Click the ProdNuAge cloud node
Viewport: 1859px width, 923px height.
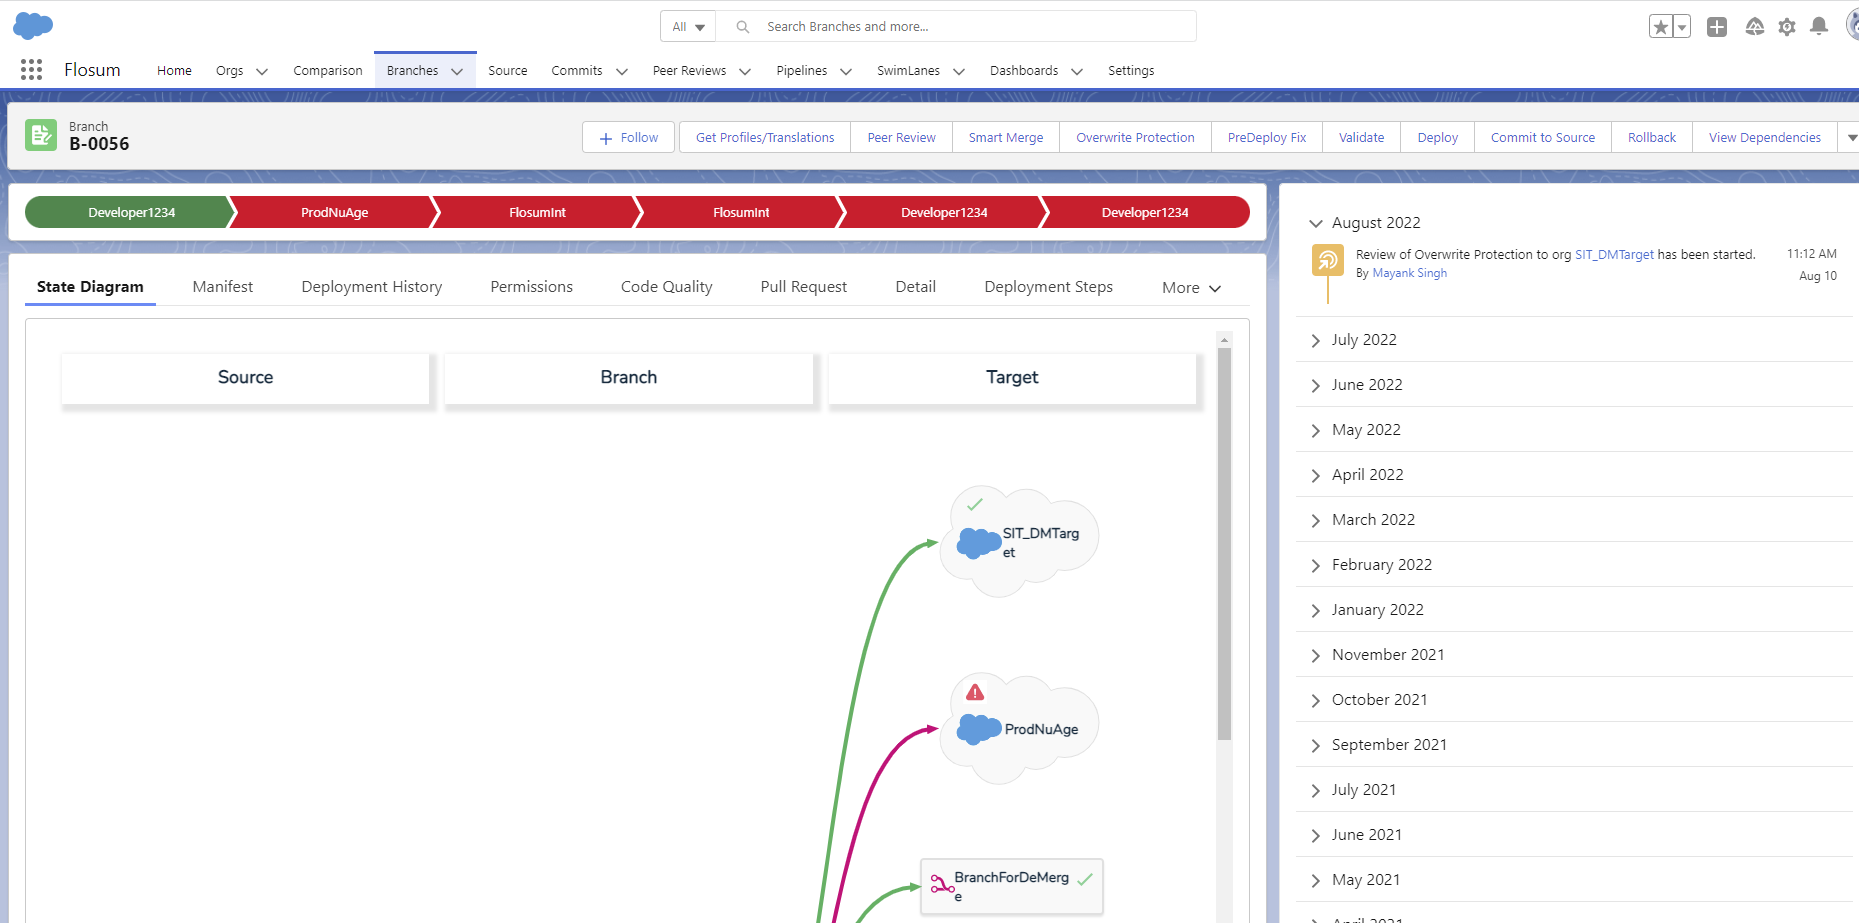pyautogui.click(x=1019, y=729)
